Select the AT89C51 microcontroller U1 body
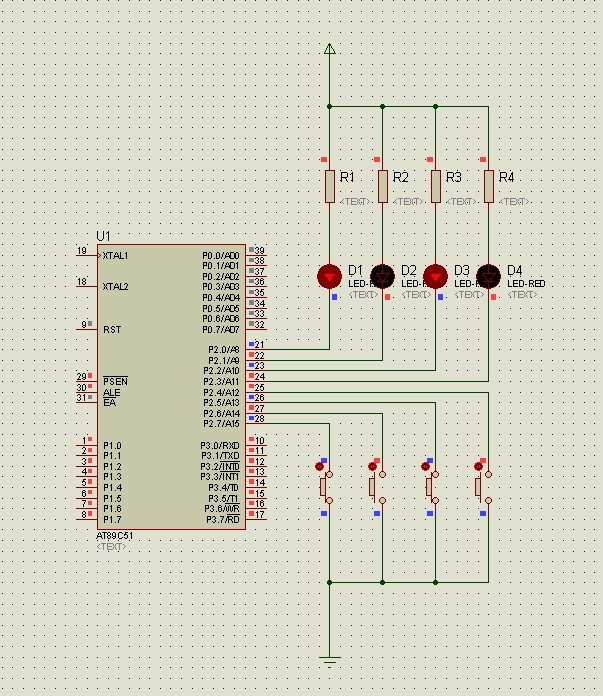The height and width of the screenshot is (696, 603). click(170, 385)
